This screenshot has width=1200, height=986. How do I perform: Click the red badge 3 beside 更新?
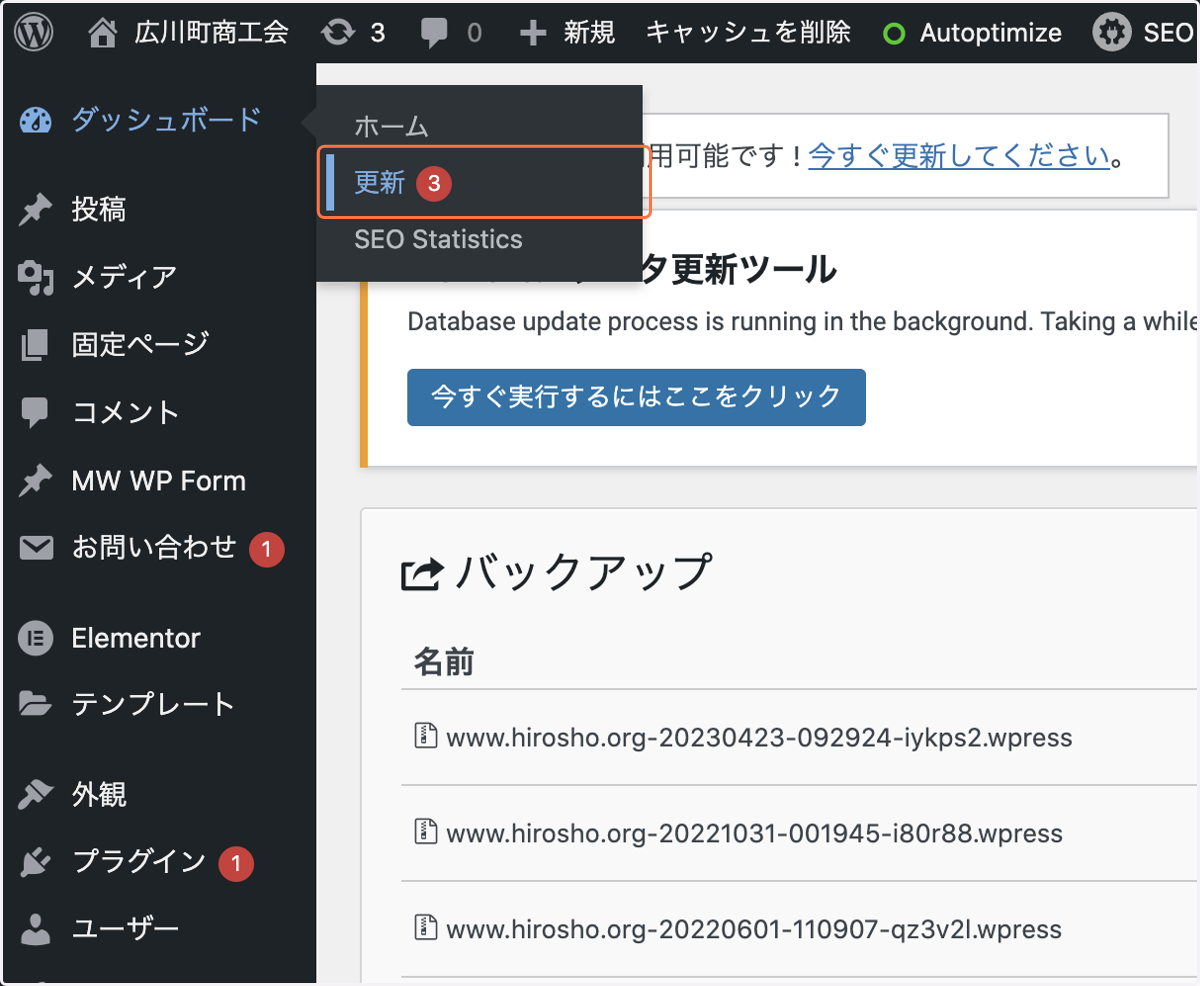tap(434, 183)
